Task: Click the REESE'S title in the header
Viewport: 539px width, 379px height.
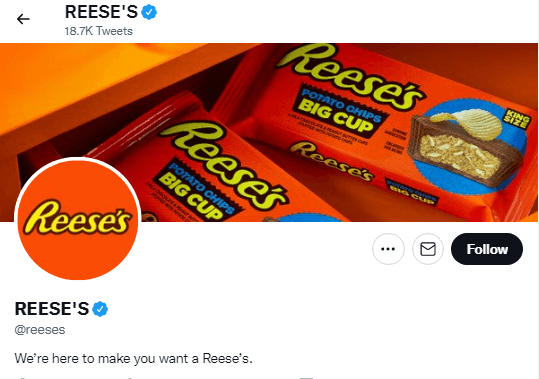Action: pyautogui.click(x=101, y=12)
